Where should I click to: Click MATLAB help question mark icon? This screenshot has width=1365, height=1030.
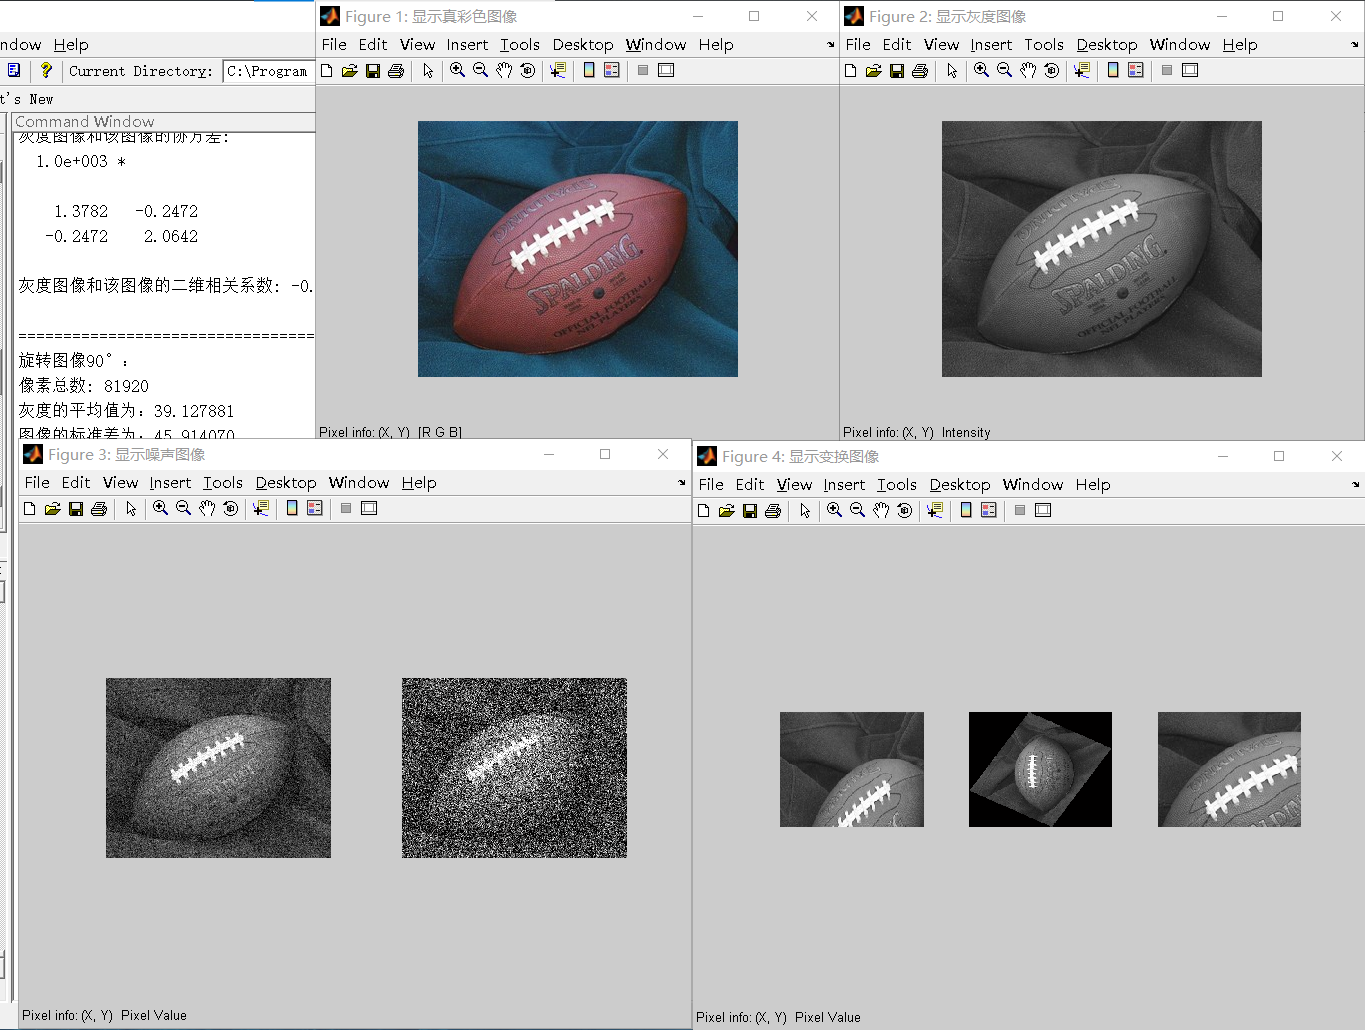[46, 70]
